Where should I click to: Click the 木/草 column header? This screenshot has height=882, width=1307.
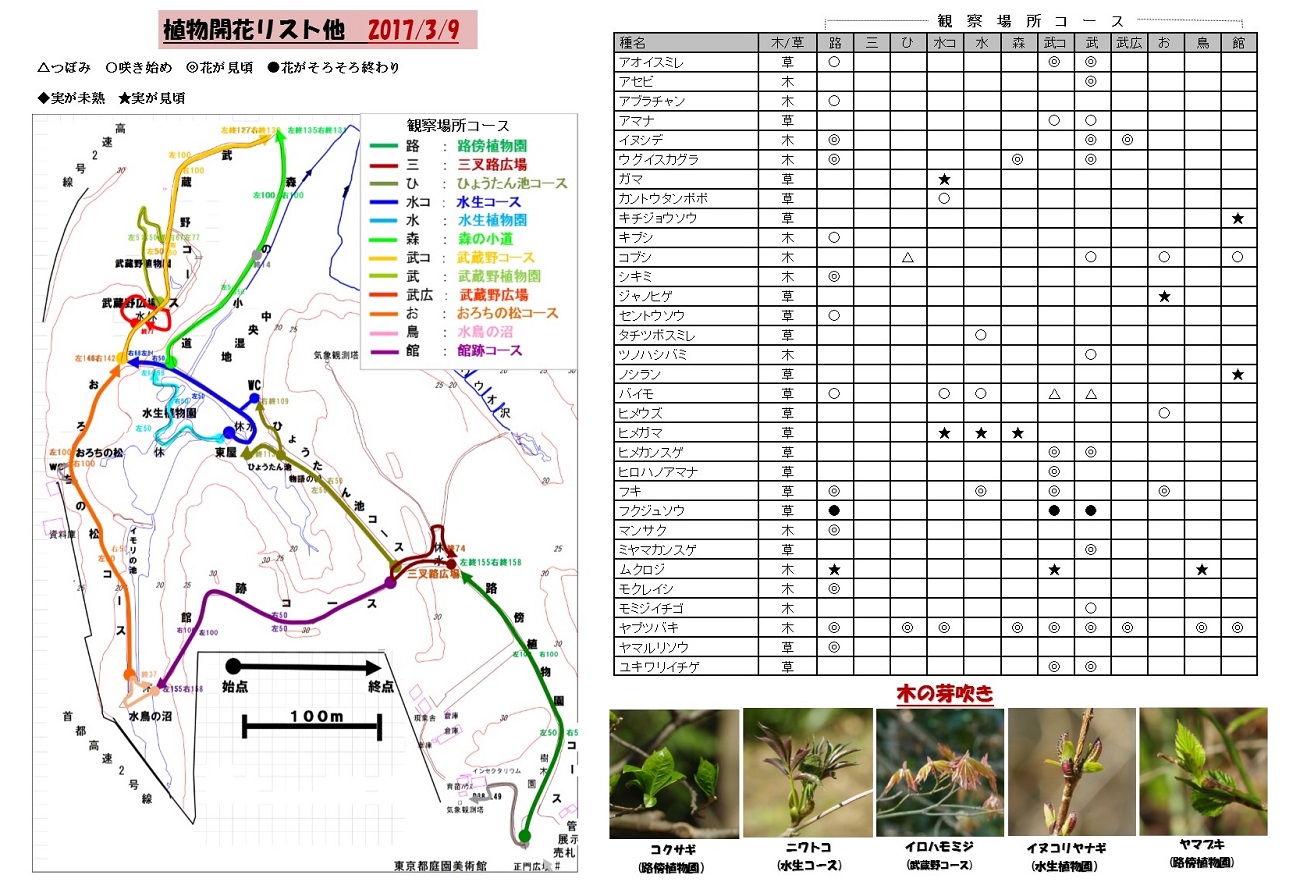click(788, 43)
